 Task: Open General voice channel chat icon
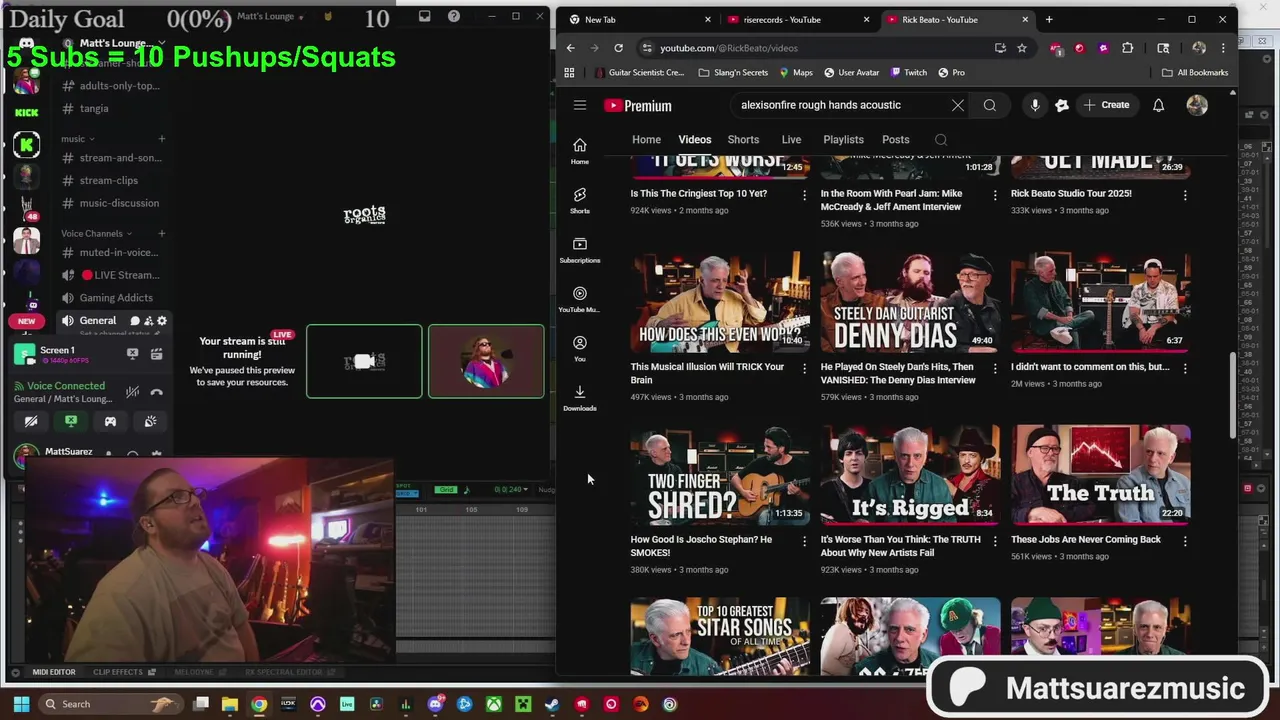click(x=135, y=321)
